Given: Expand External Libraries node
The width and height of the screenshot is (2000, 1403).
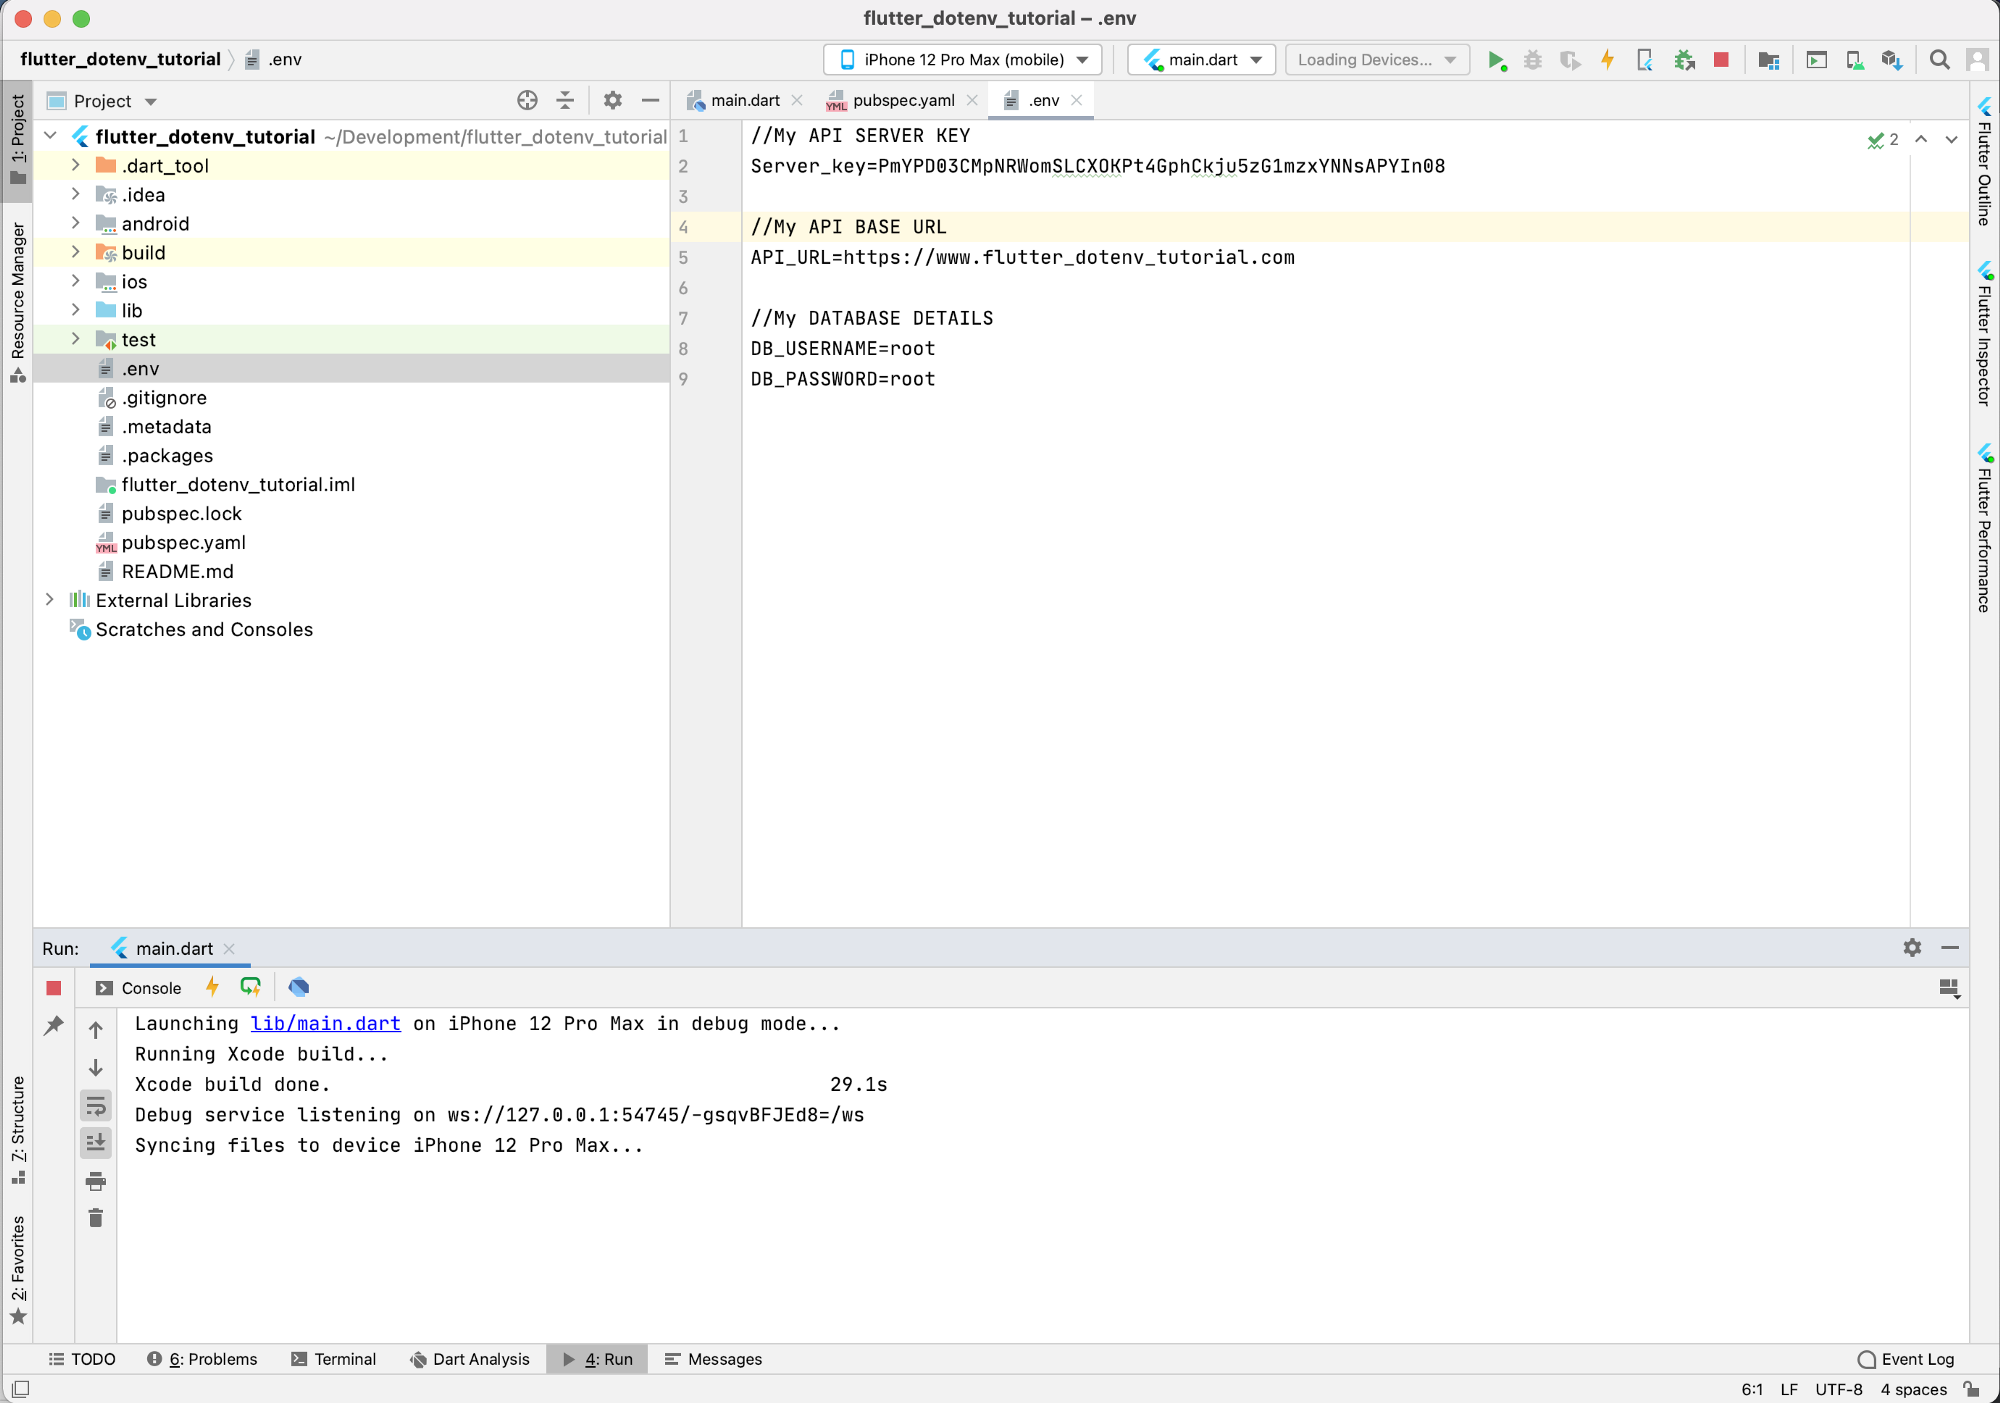Looking at the screenshot, I should click(49, 600).
